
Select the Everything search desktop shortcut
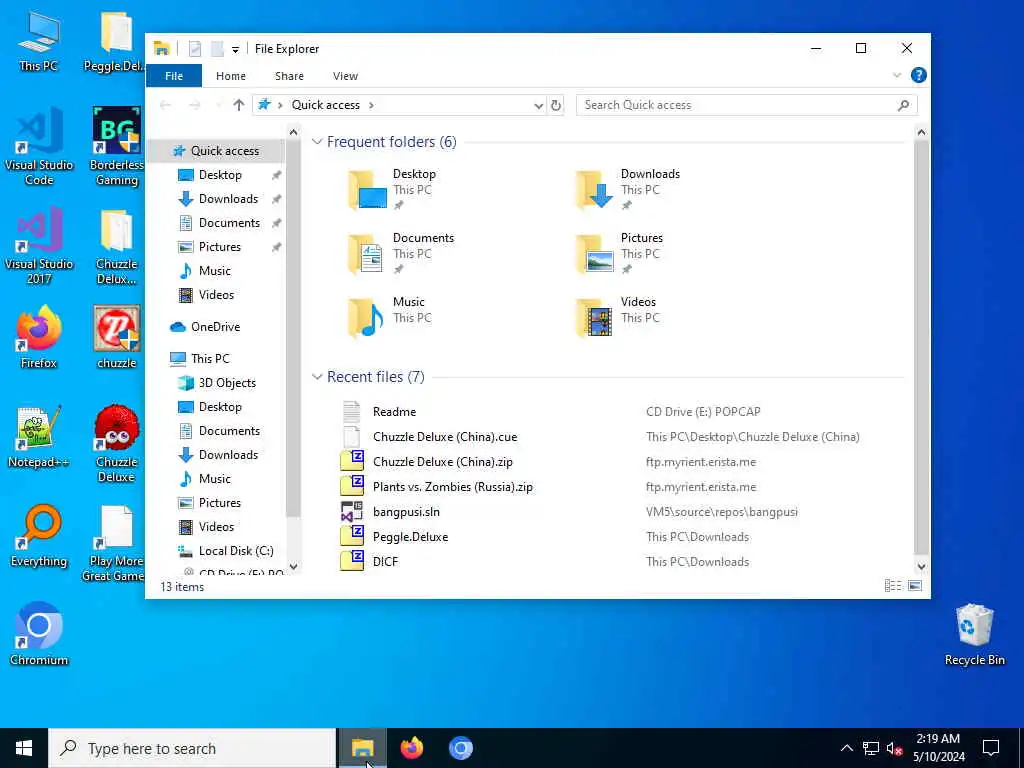39,536
